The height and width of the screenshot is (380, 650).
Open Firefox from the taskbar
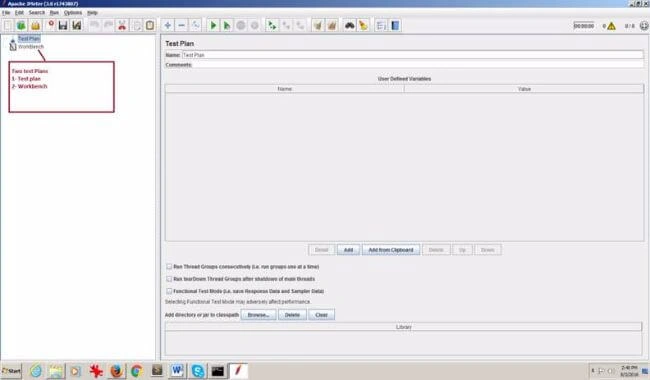click(x=116, y=371)
